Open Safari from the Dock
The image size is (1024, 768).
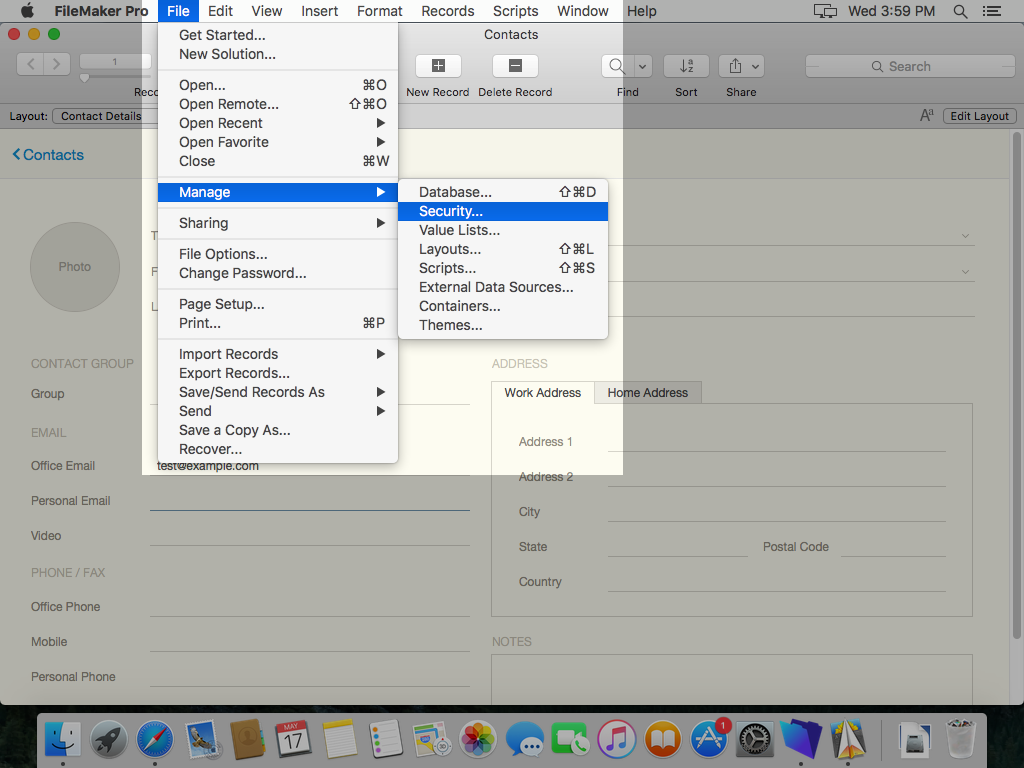tap(155, 740)
